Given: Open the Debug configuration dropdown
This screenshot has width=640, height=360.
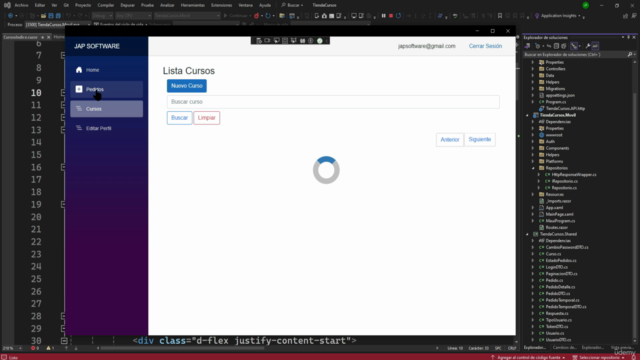Looking at the screenshot, I should tap(102, 16).
